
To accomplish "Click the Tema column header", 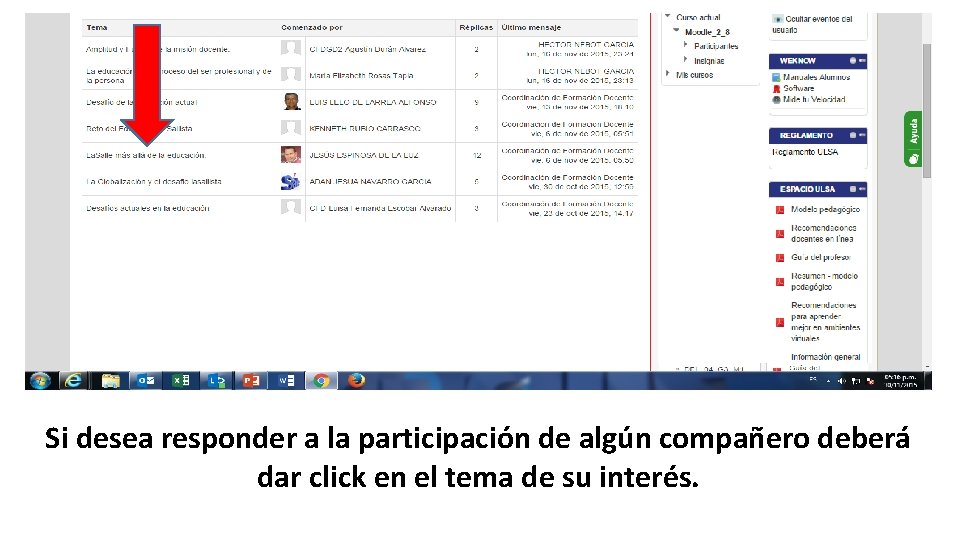I will point(97,28).
